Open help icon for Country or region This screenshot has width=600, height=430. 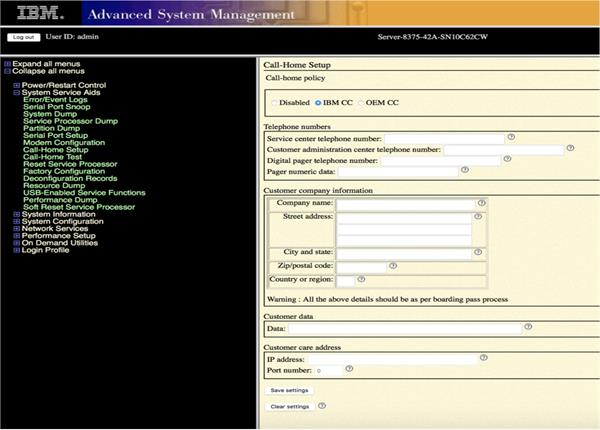tap(361, 279)
